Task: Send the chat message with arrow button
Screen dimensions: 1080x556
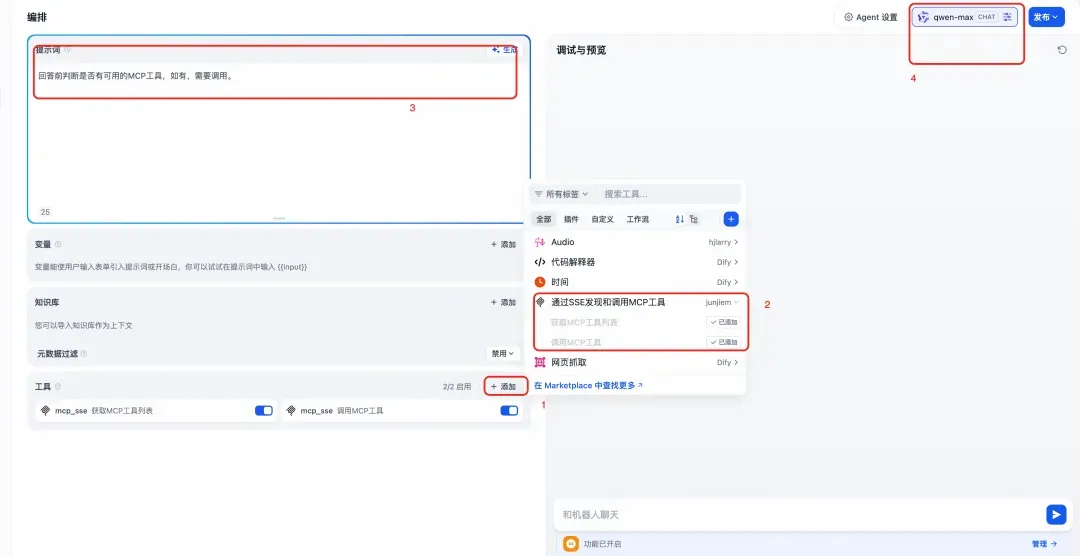Action: 1056,514
